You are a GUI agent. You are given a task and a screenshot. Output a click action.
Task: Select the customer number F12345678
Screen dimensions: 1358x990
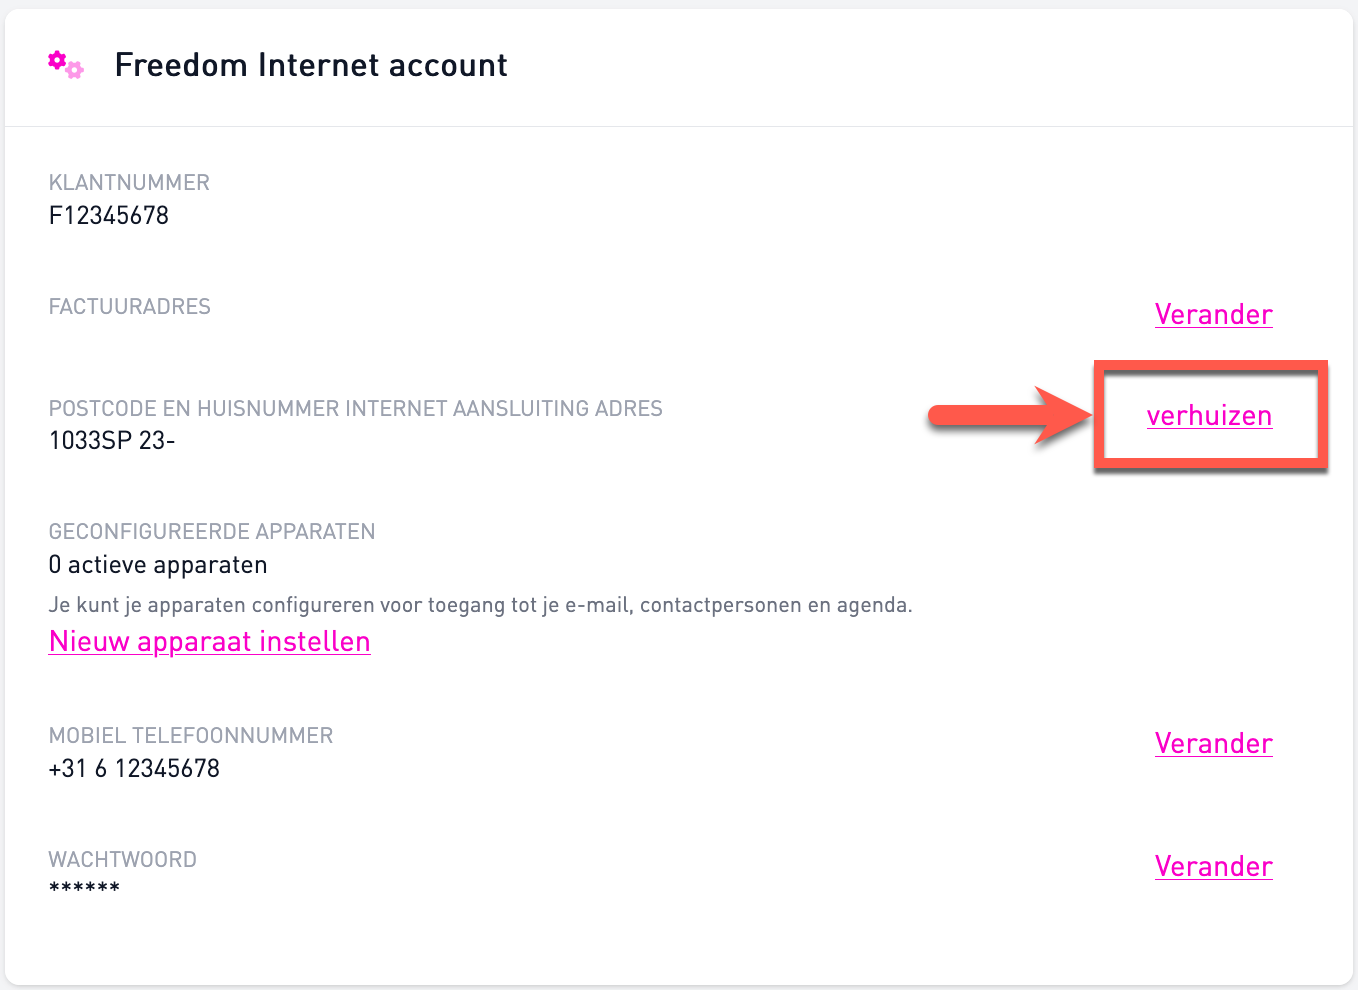109,215
